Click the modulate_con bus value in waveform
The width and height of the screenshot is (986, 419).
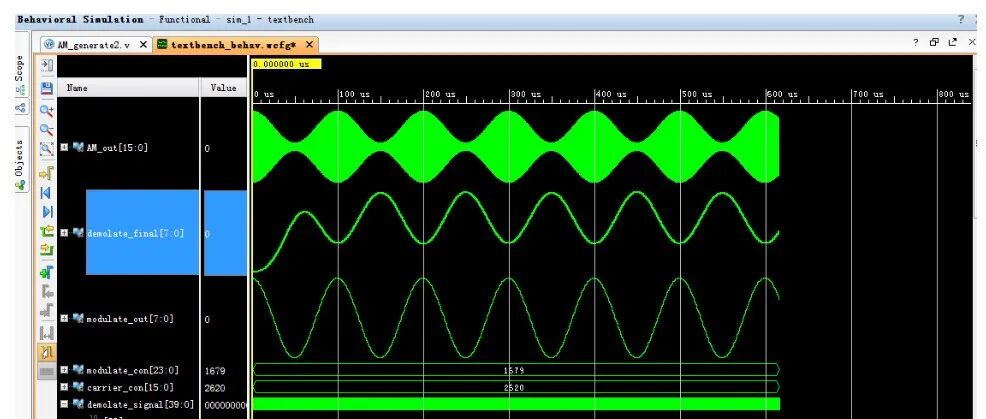pos(514,371)
